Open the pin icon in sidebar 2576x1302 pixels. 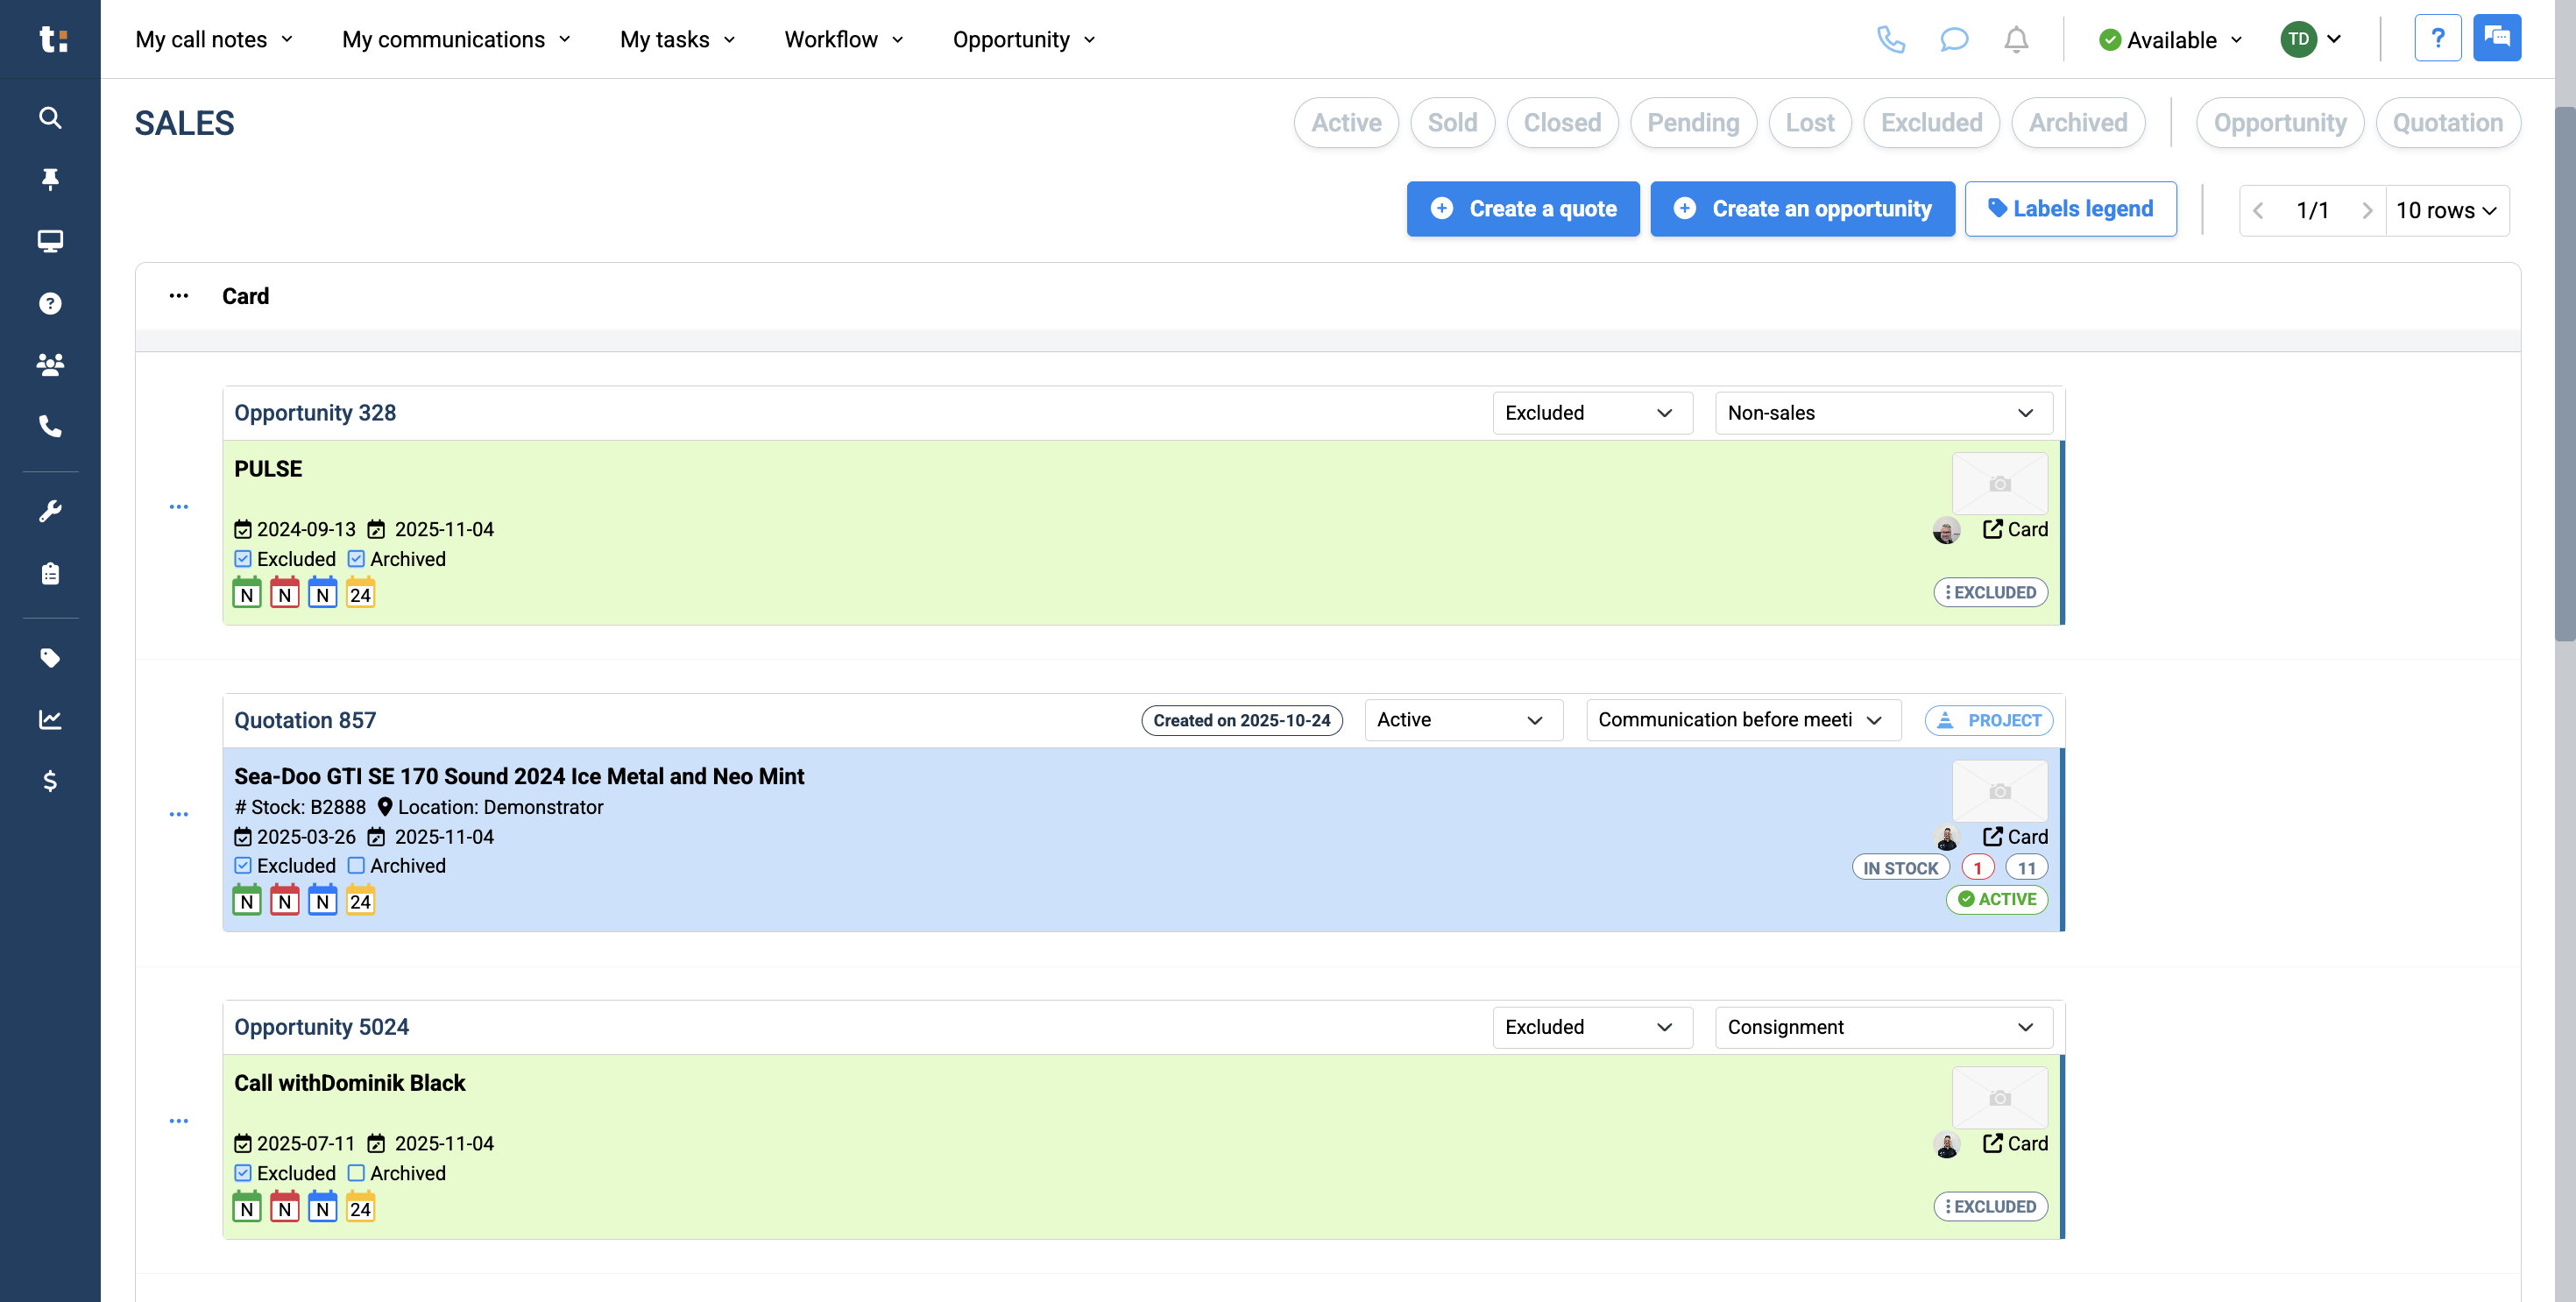click(x=50, y=179)
